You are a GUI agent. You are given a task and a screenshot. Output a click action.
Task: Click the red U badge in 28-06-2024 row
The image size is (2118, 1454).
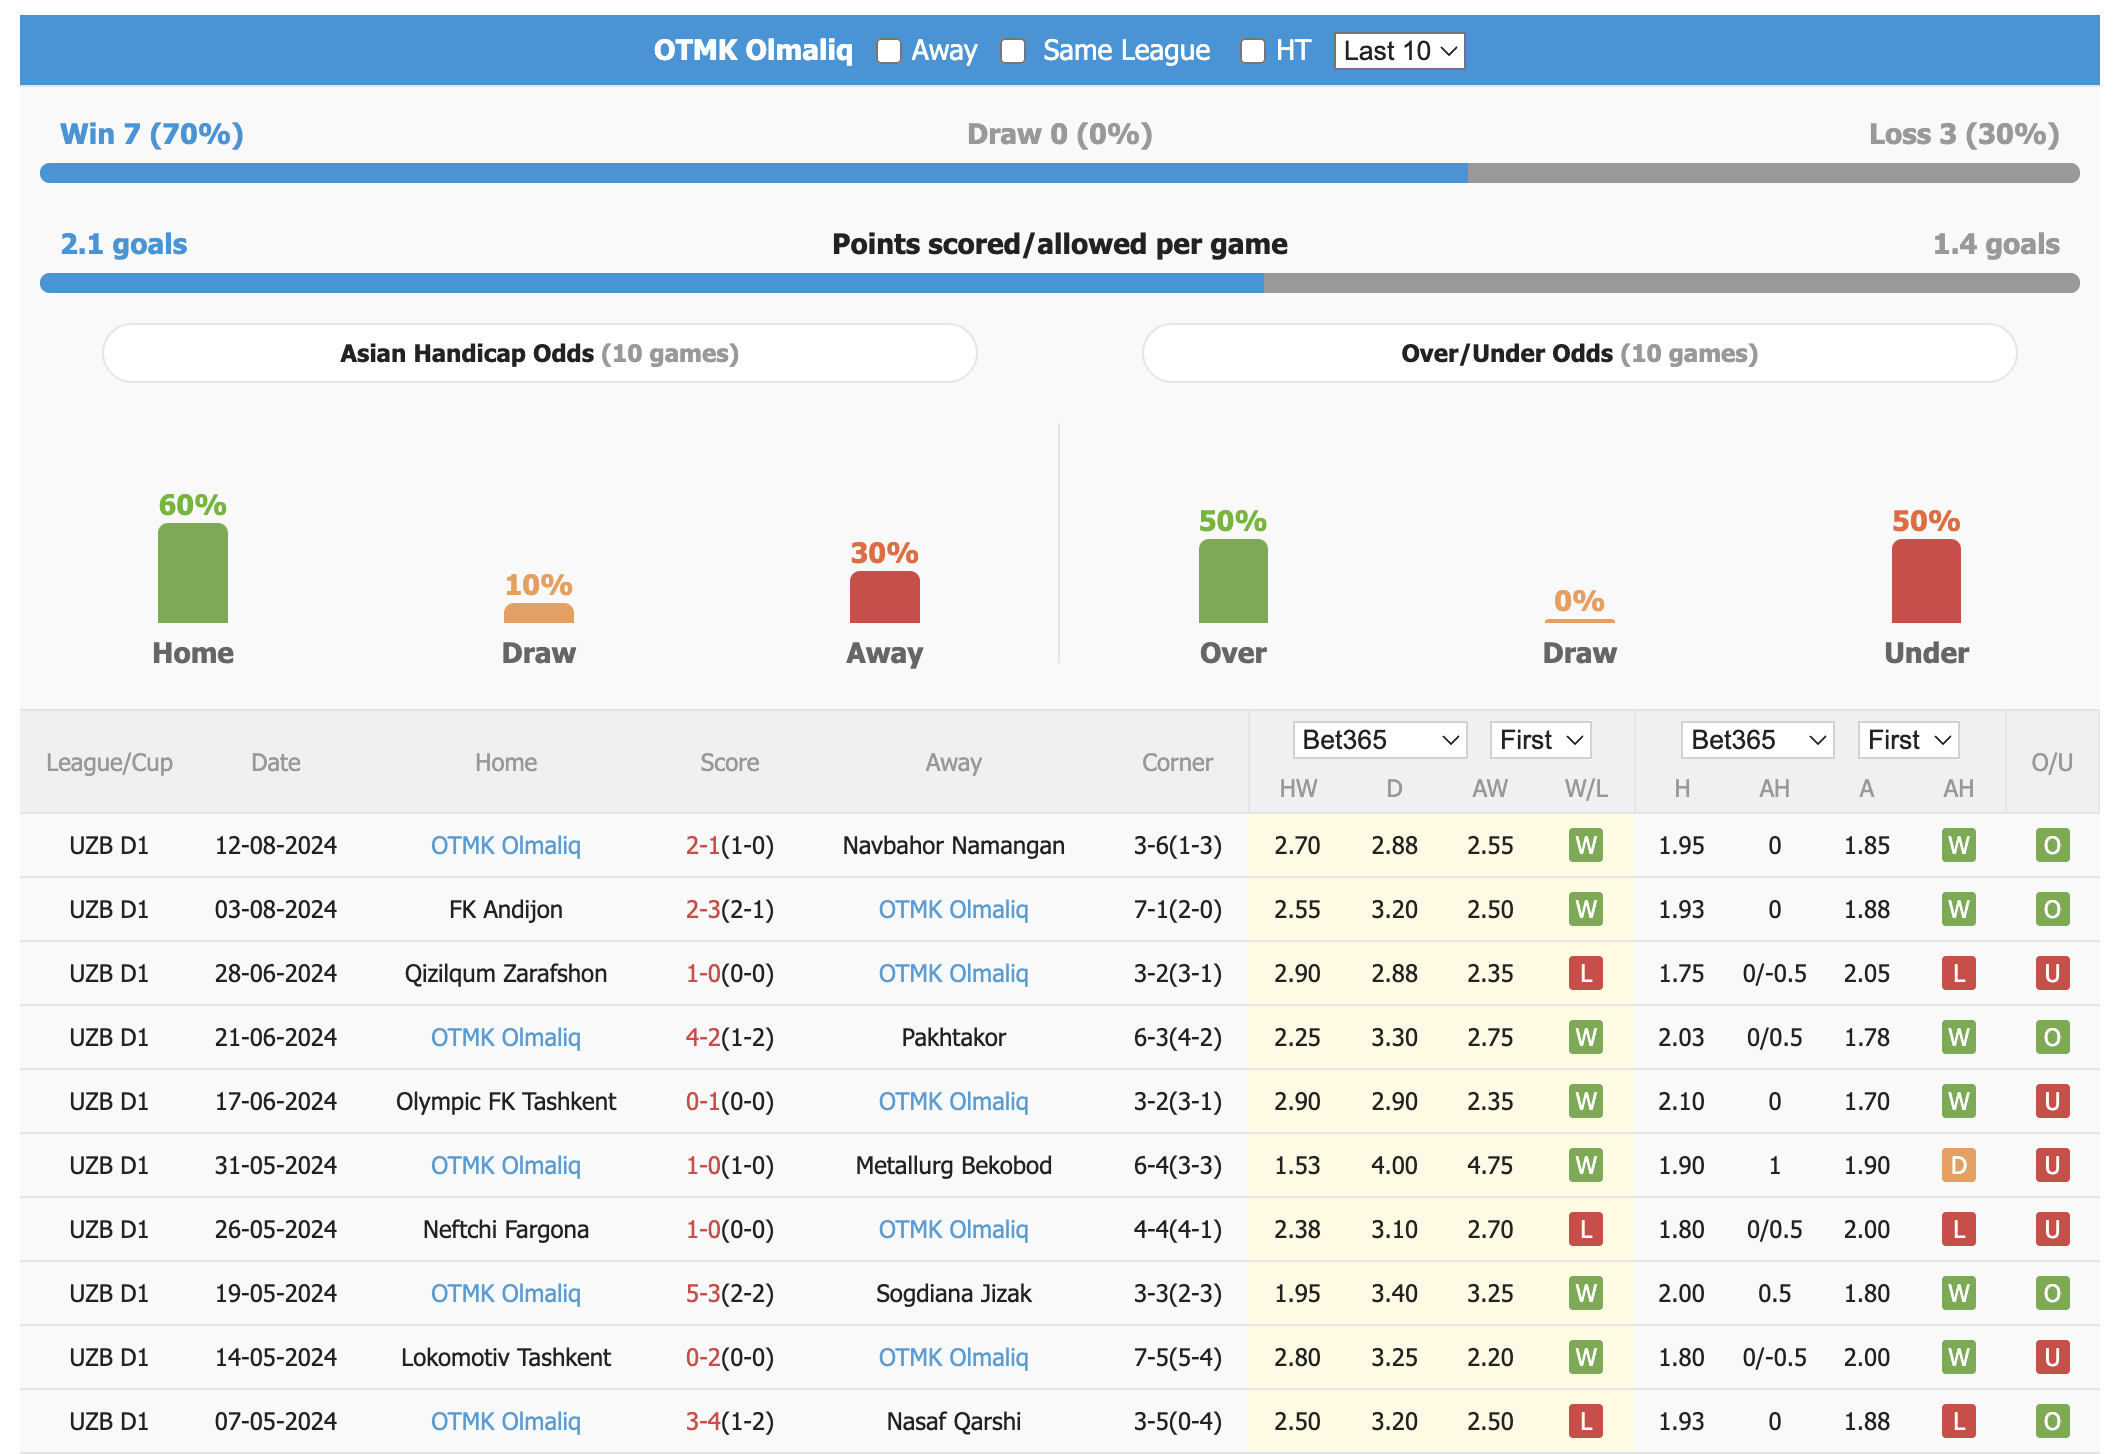tap(2052, 973)
